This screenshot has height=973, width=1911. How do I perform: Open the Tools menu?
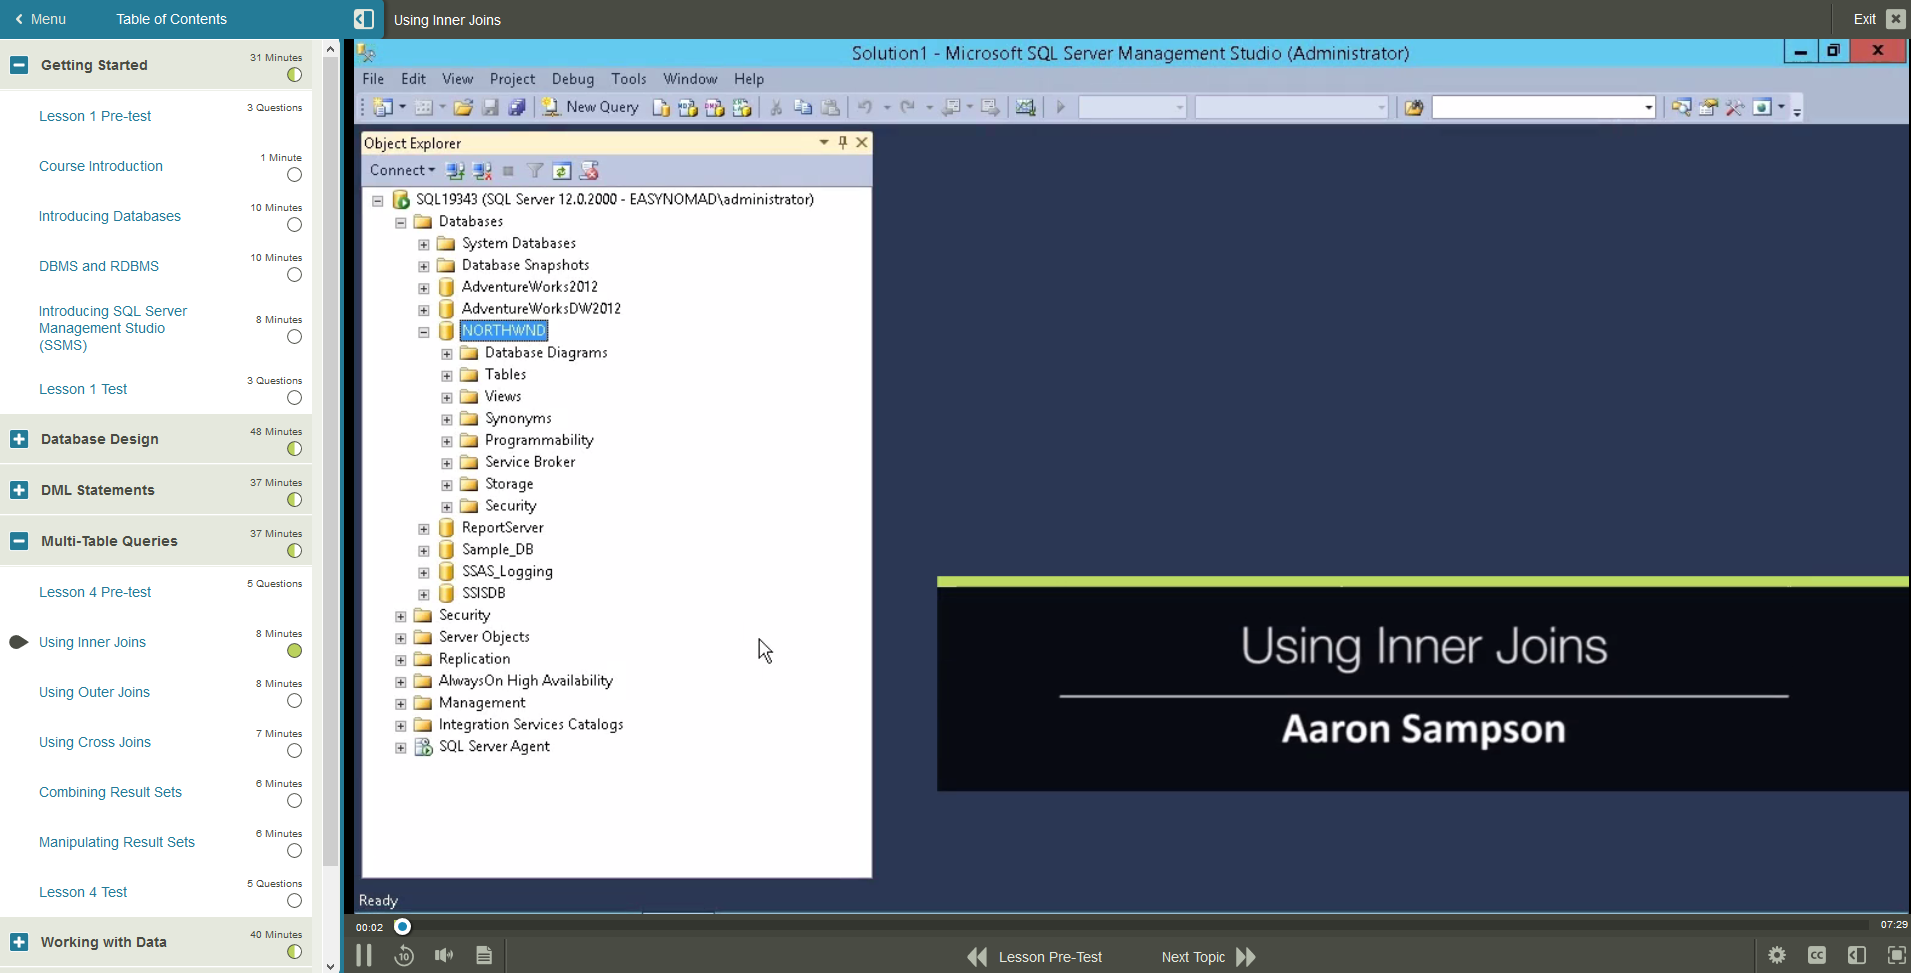pyautogui.click(x=628, y=79)
